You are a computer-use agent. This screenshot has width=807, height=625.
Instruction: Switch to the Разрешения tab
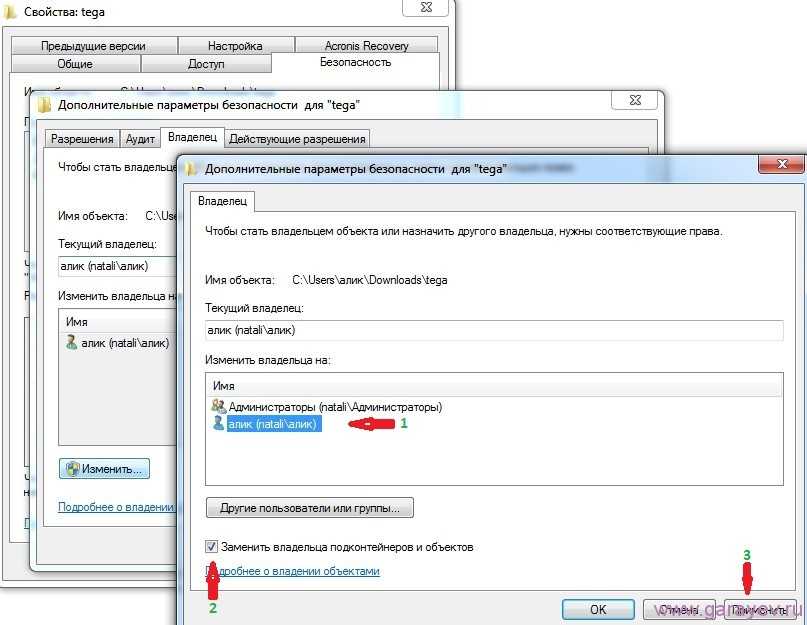coord(82,138)
